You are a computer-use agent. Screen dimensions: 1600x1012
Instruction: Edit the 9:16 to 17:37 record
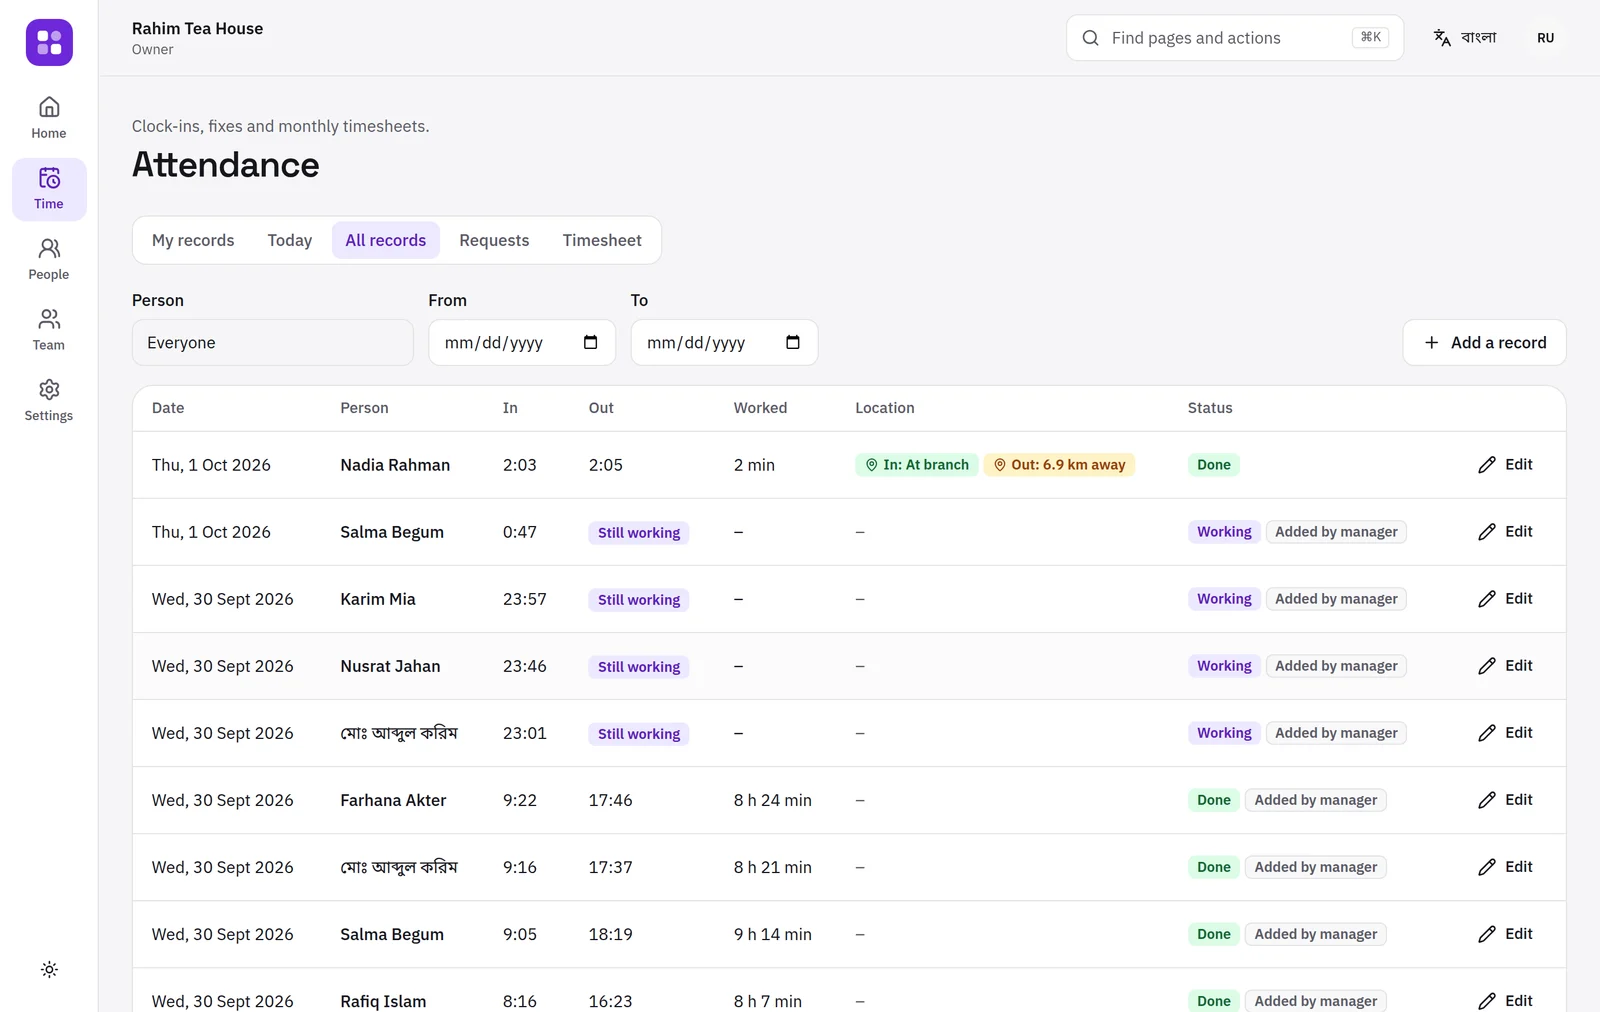tap(1505, 867)
